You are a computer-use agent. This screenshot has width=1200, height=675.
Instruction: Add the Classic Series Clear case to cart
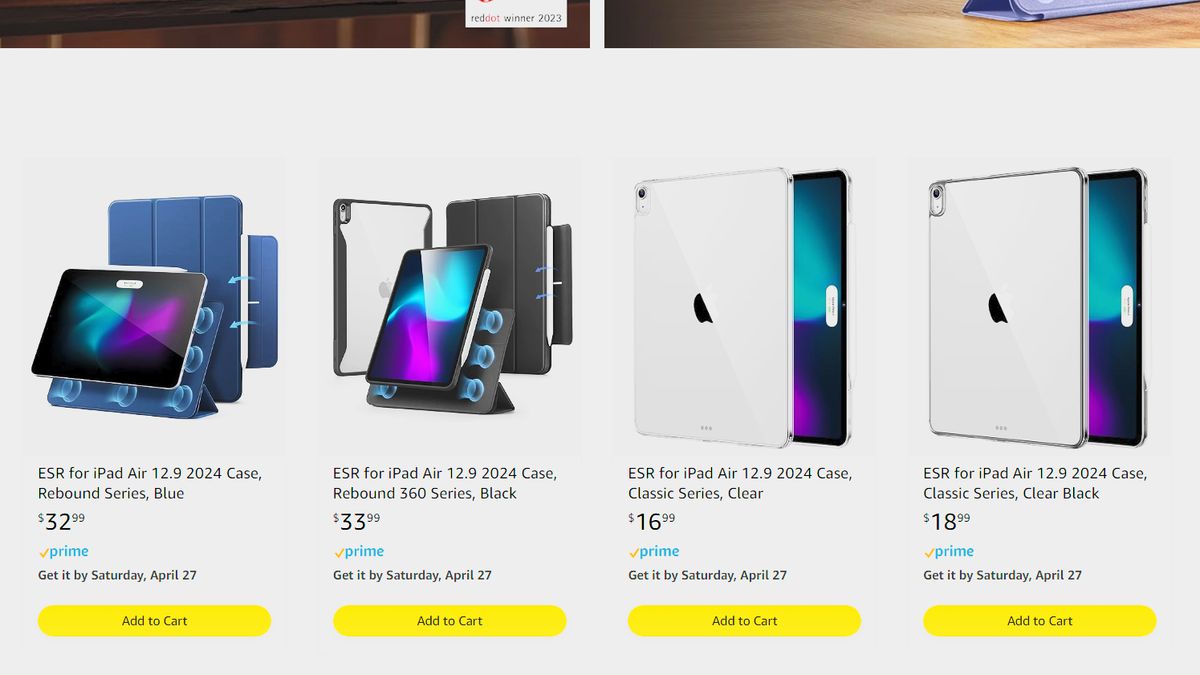click(744, 621)
